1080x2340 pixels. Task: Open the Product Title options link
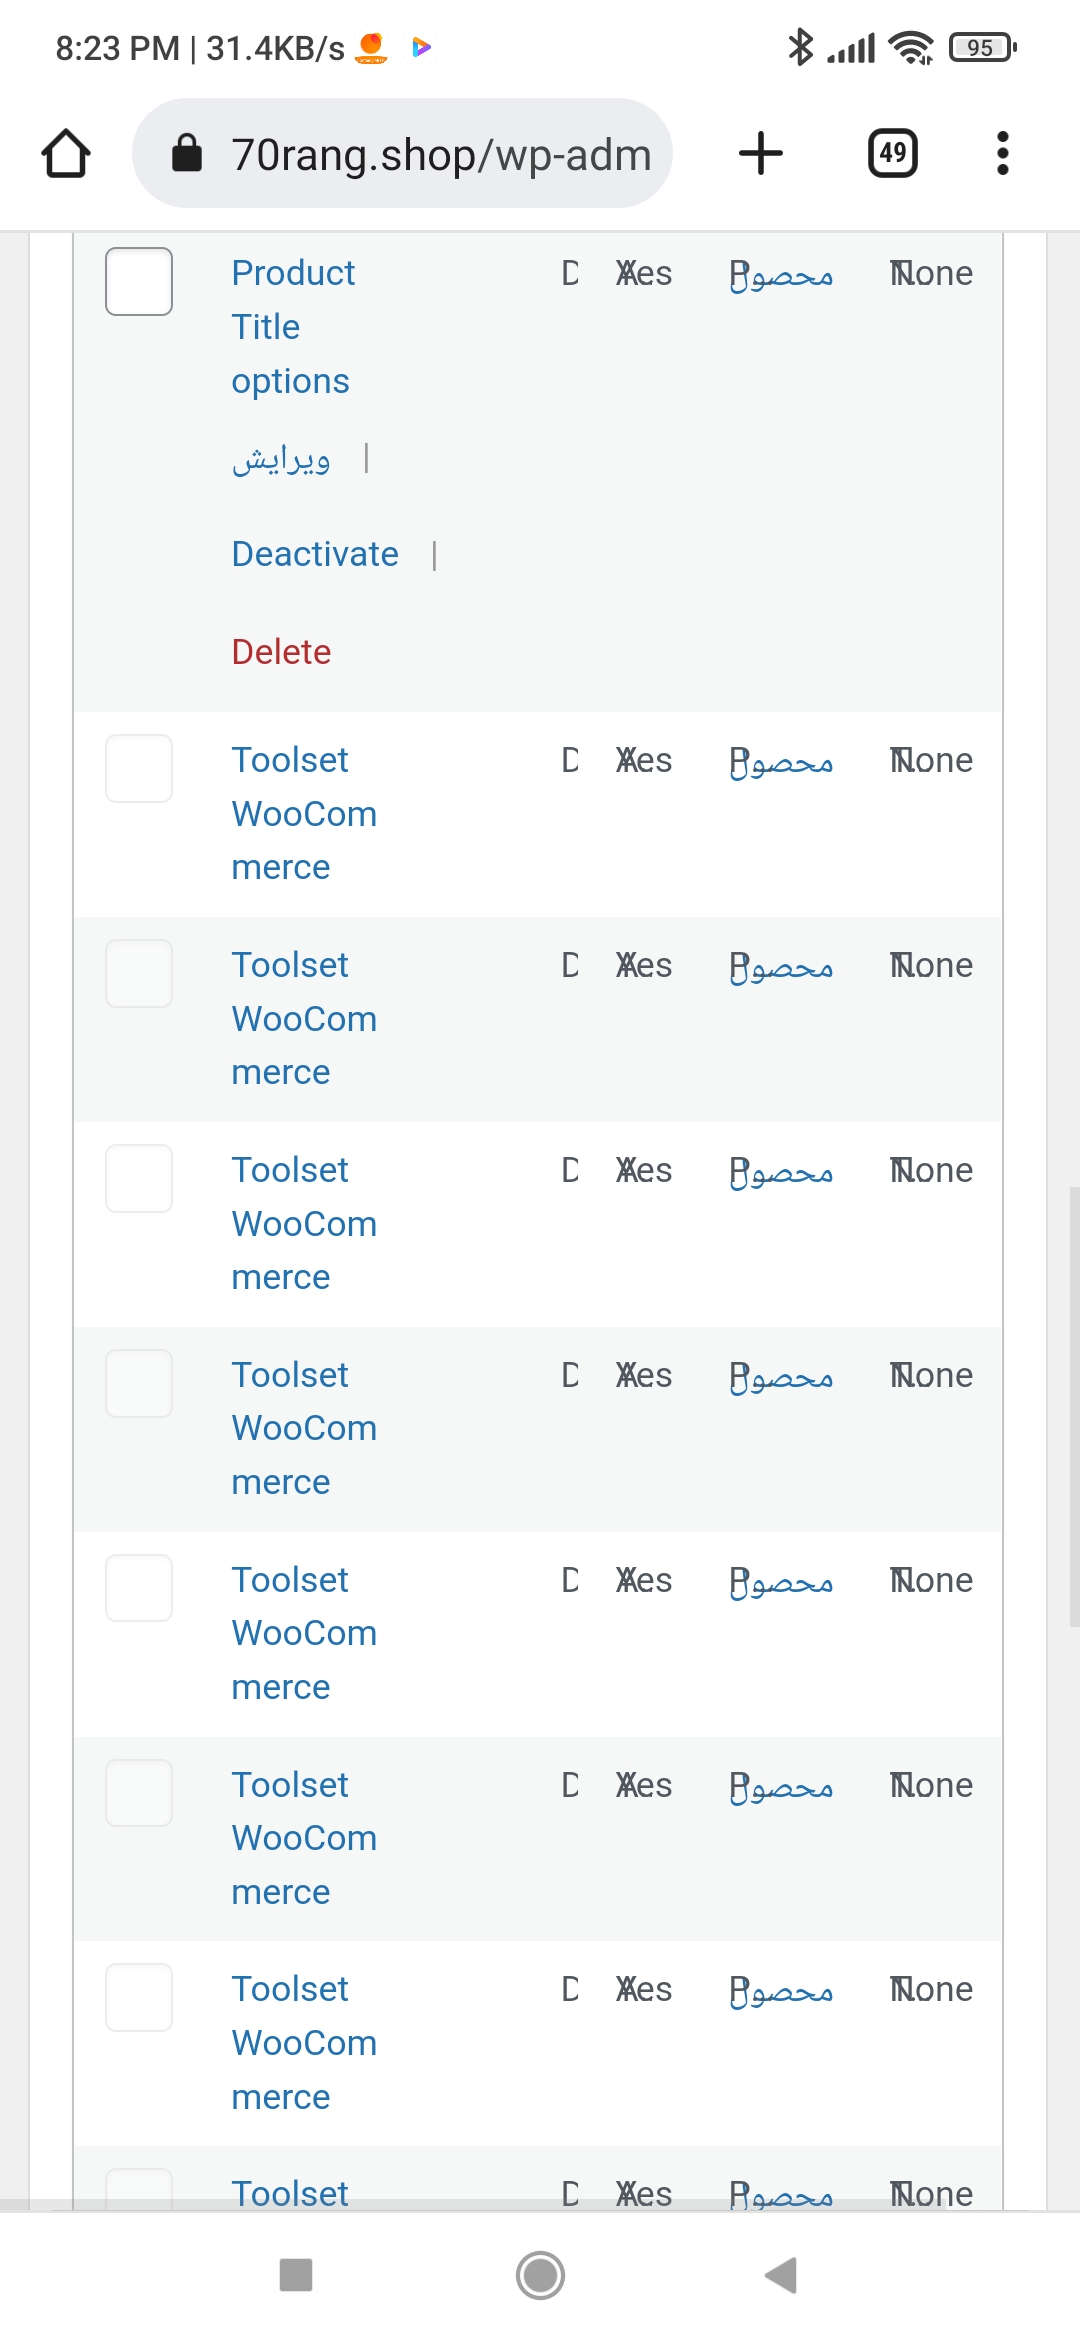coord(293,327)
